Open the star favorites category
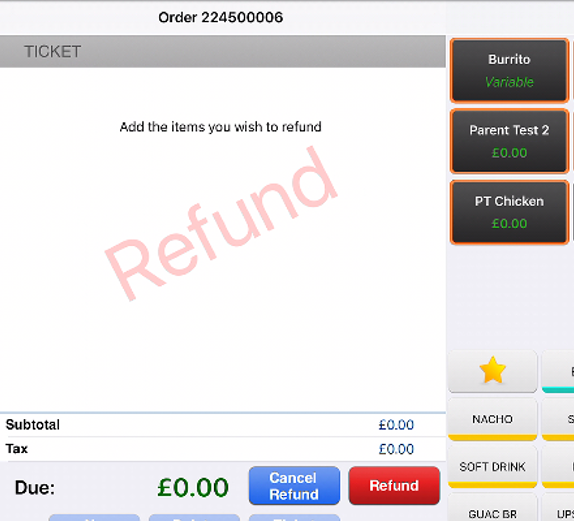Viewport: 574px width, 521px height. click(492, 371)
